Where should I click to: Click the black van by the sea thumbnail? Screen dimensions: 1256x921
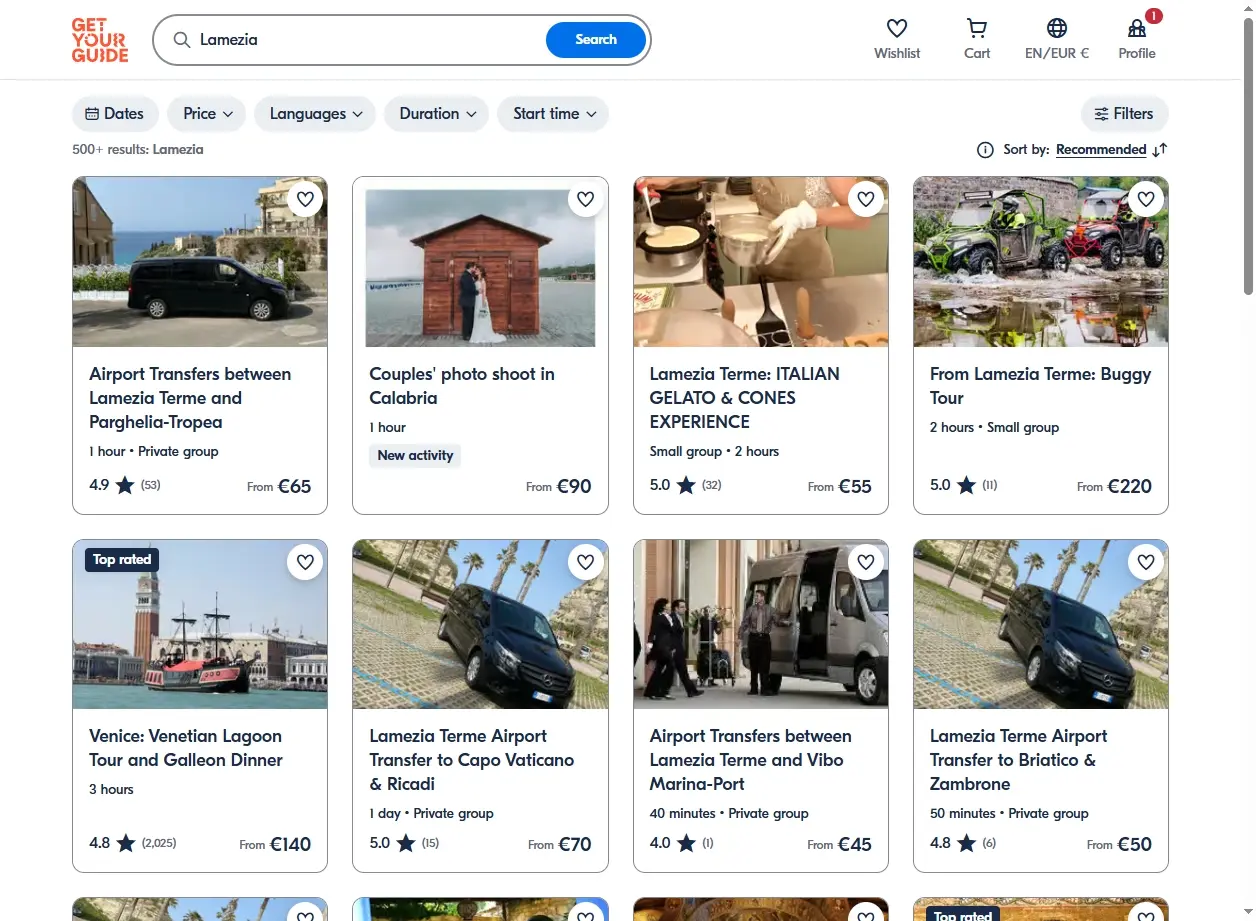[x=200, y=262]
